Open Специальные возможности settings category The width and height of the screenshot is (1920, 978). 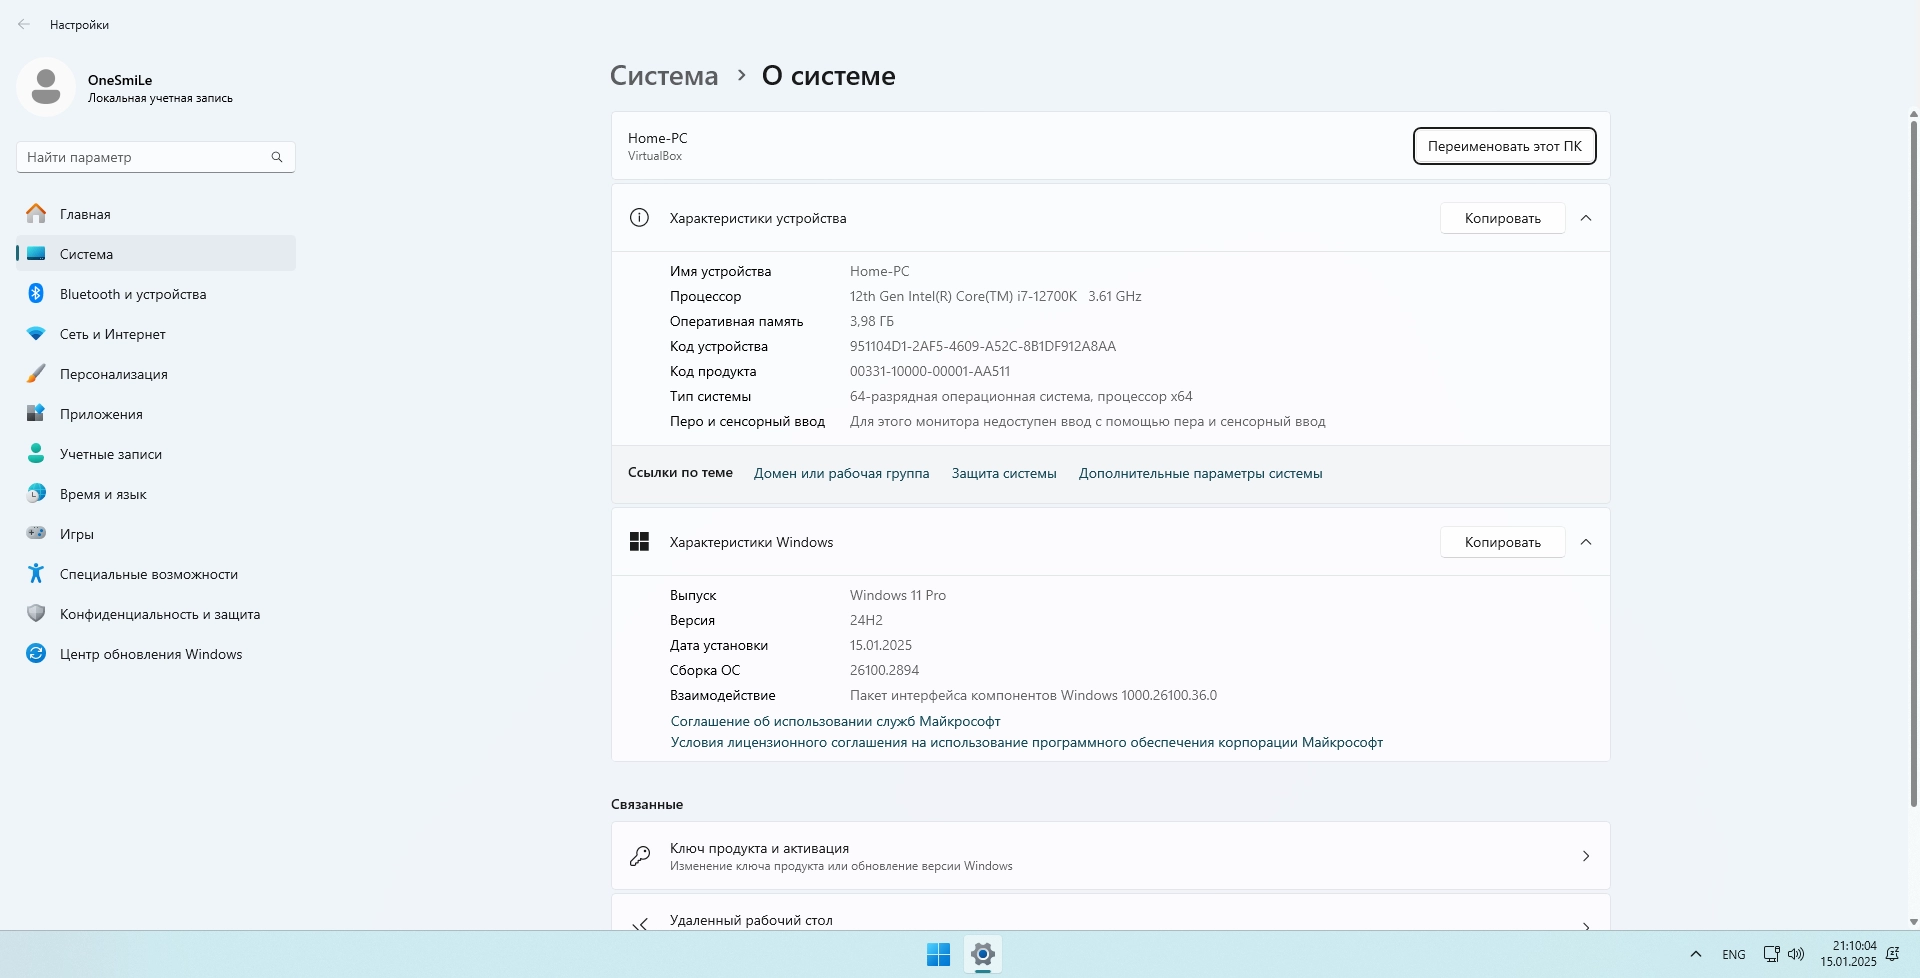(x=156, y=573)
